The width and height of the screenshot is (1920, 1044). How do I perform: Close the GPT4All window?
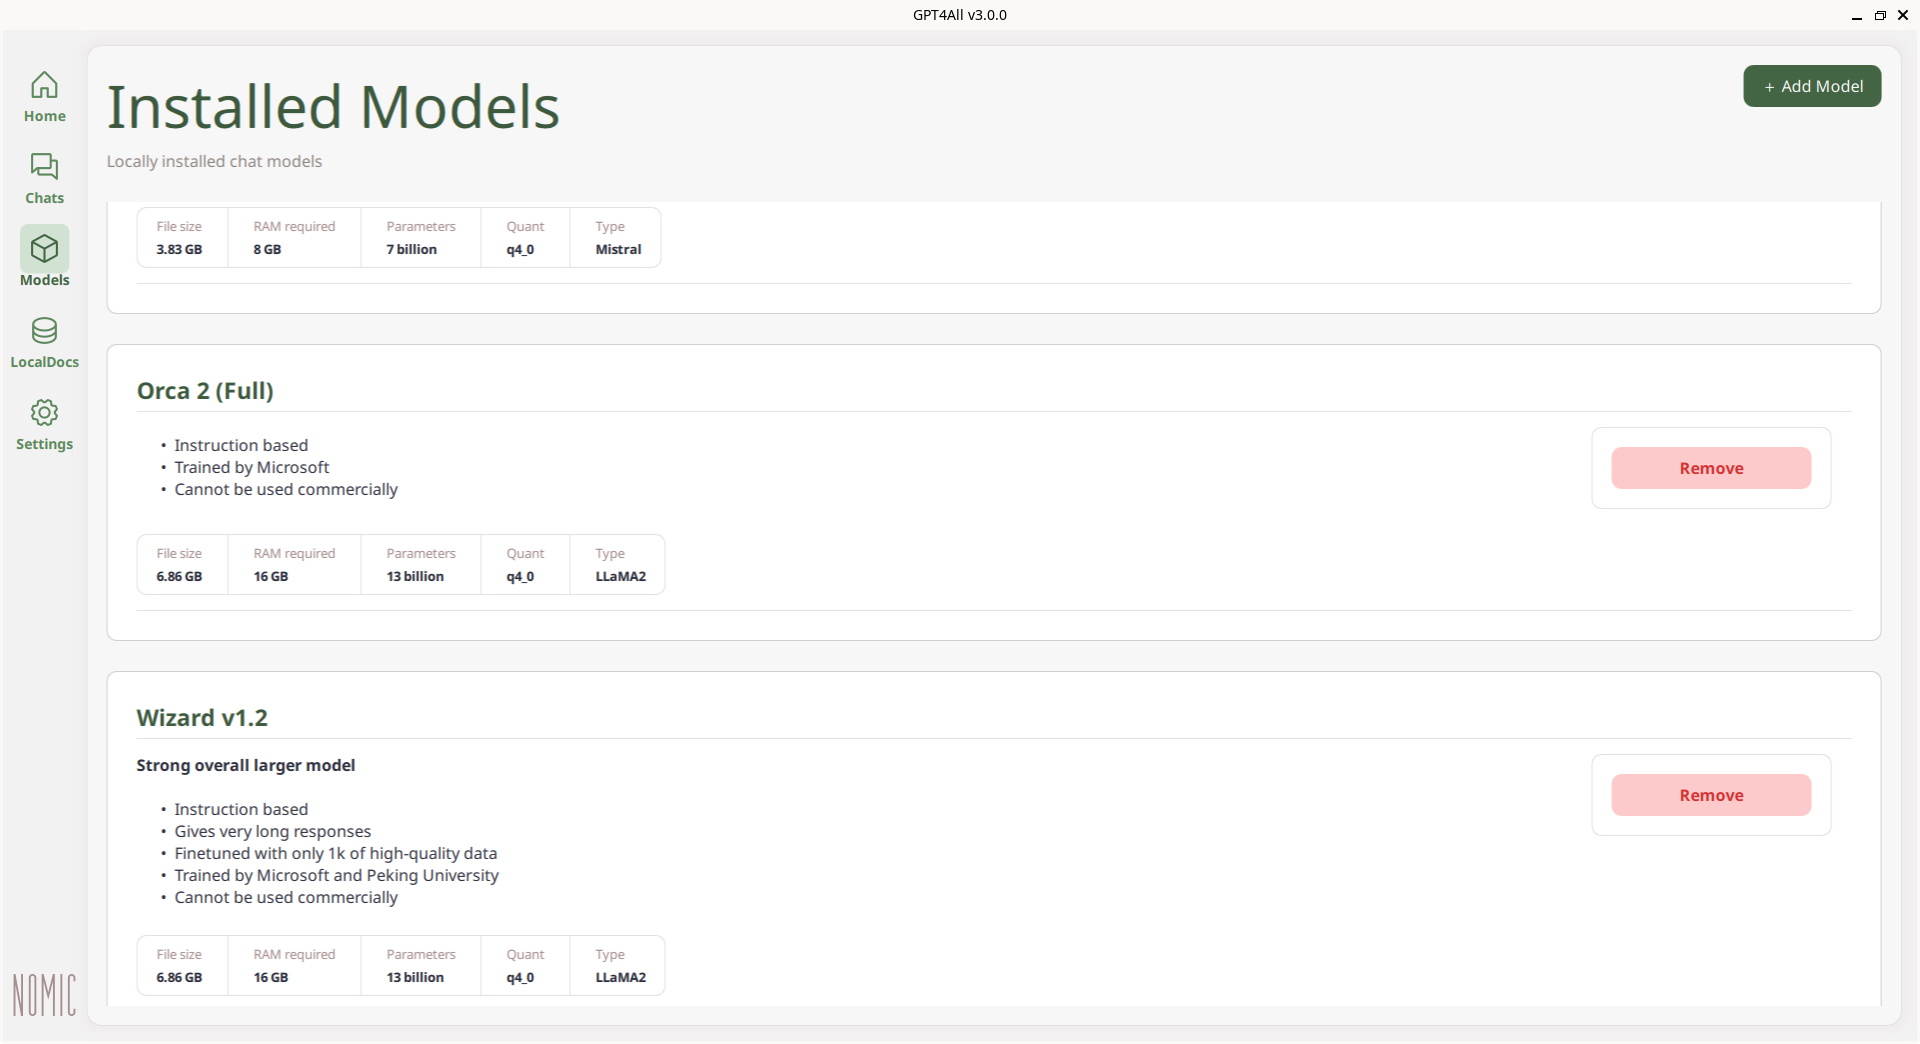tap(1903, 15)
